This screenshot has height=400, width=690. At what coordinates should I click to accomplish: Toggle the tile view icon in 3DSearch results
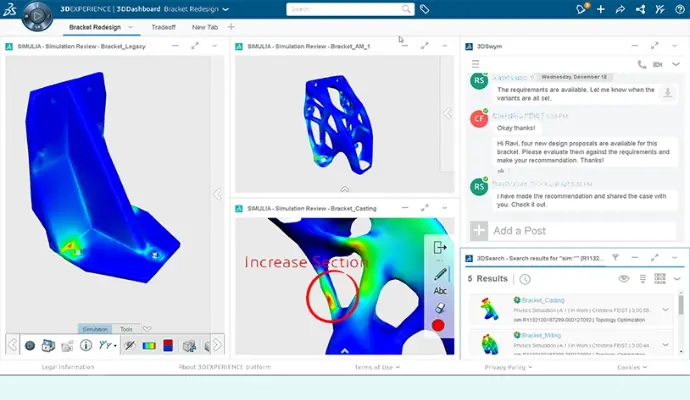tap(659, 279)
